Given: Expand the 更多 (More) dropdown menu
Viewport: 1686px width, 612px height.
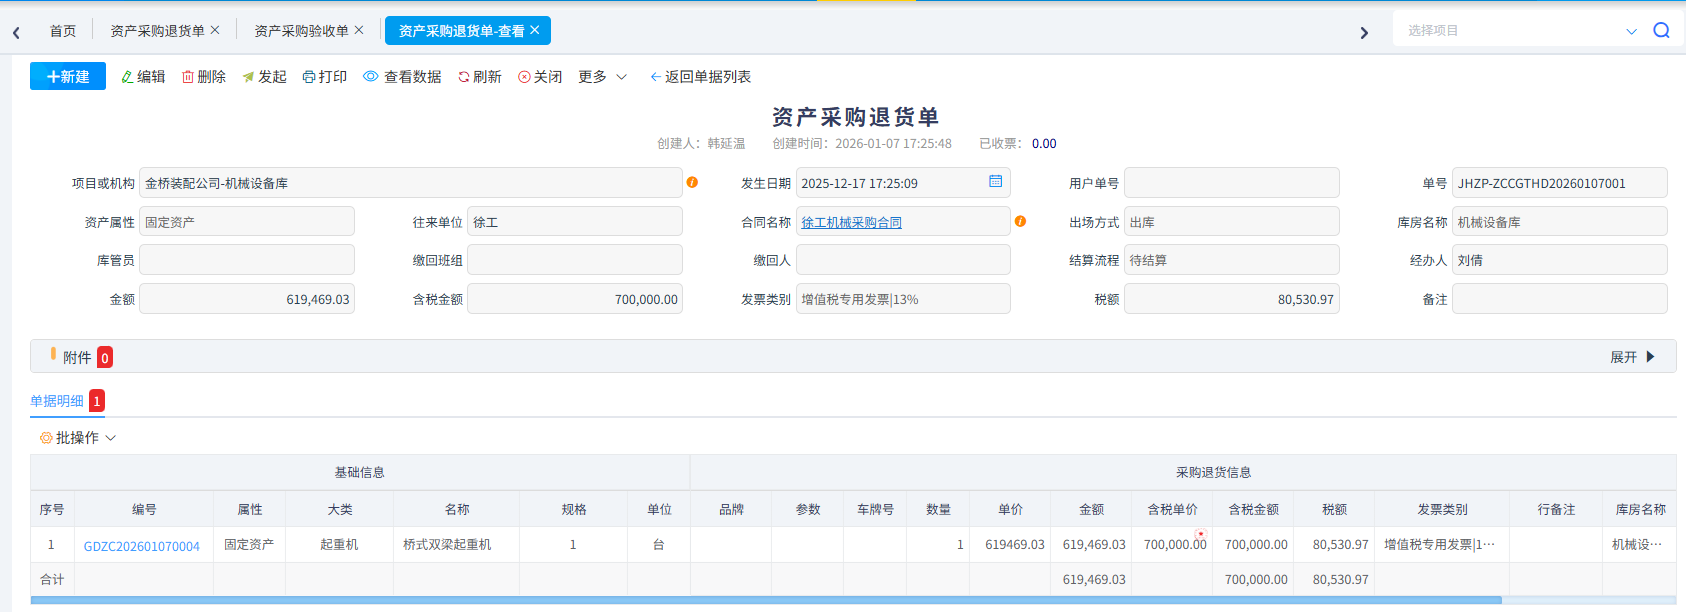Looking at the screenshot, I should 602,77.
